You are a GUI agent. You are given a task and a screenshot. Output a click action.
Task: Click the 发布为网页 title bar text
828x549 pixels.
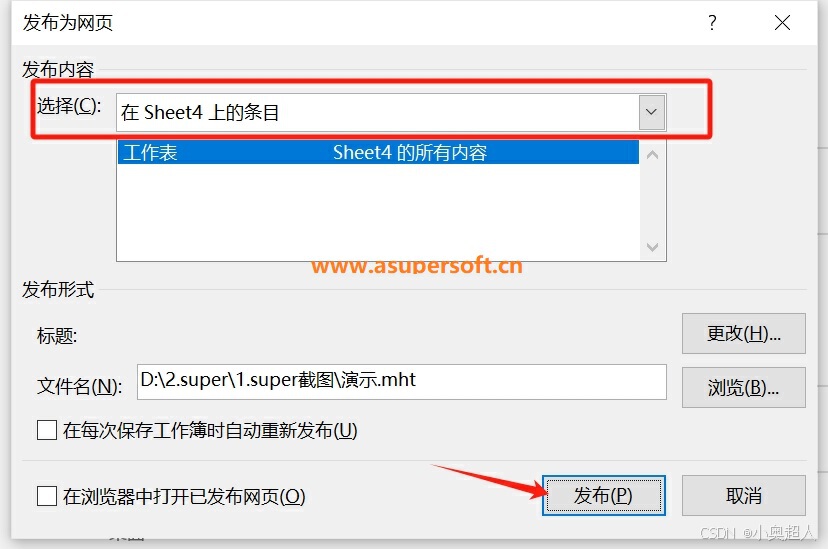(68, 23)
